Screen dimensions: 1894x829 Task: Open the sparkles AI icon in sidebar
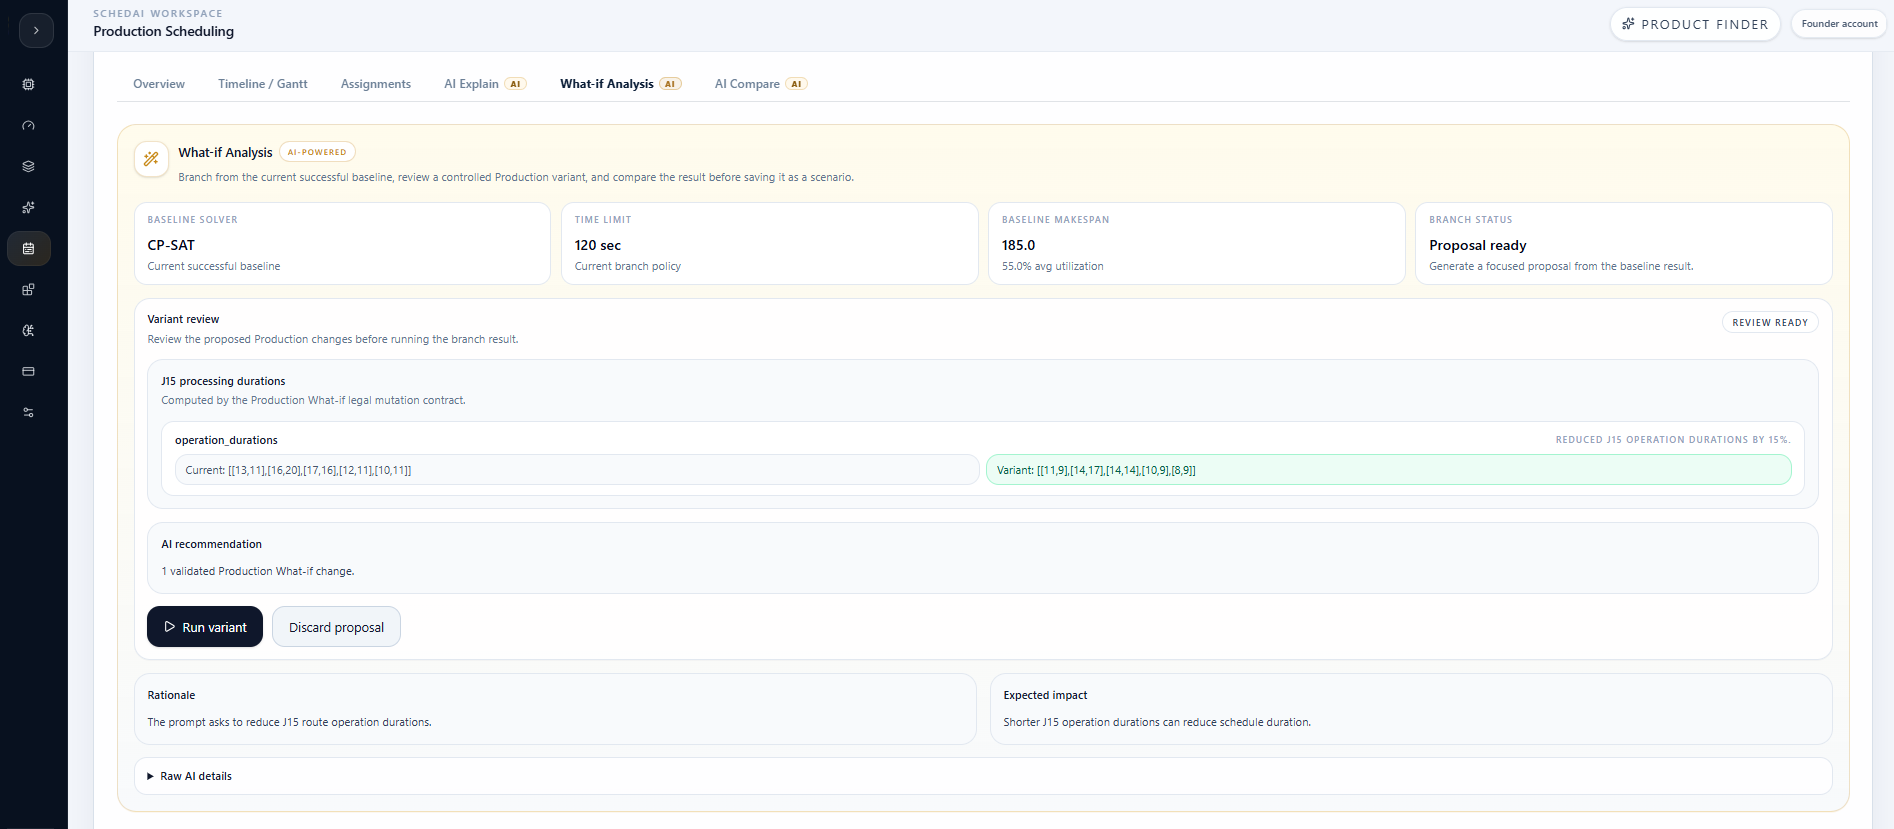point(28,208)
